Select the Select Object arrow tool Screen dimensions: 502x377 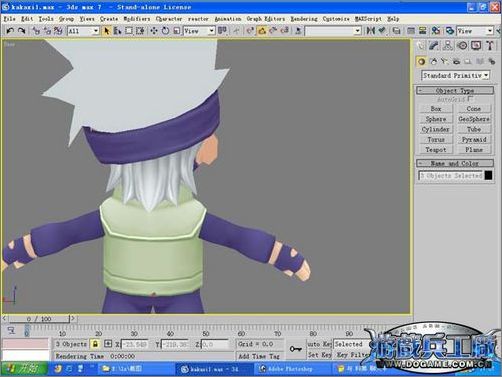107,31
